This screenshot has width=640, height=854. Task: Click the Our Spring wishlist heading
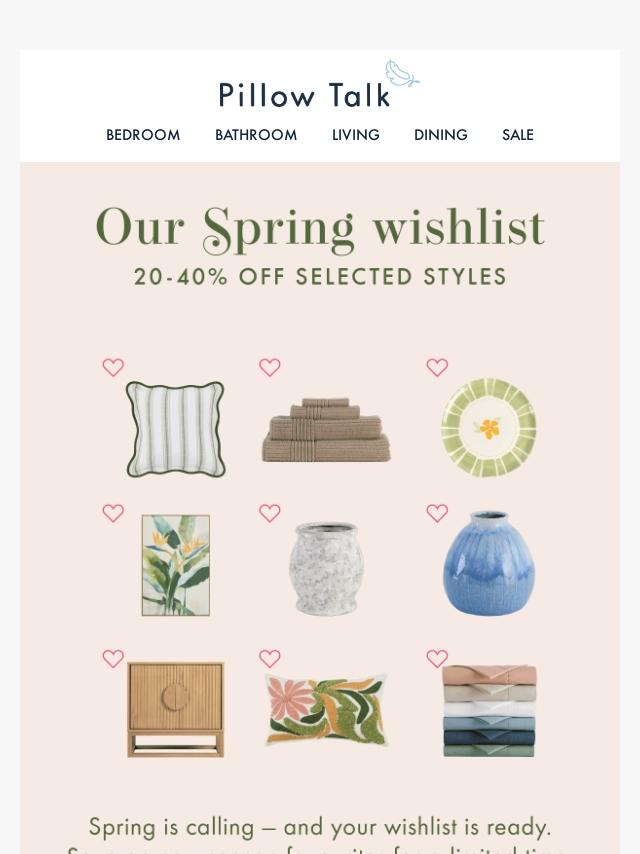point(320,229)
